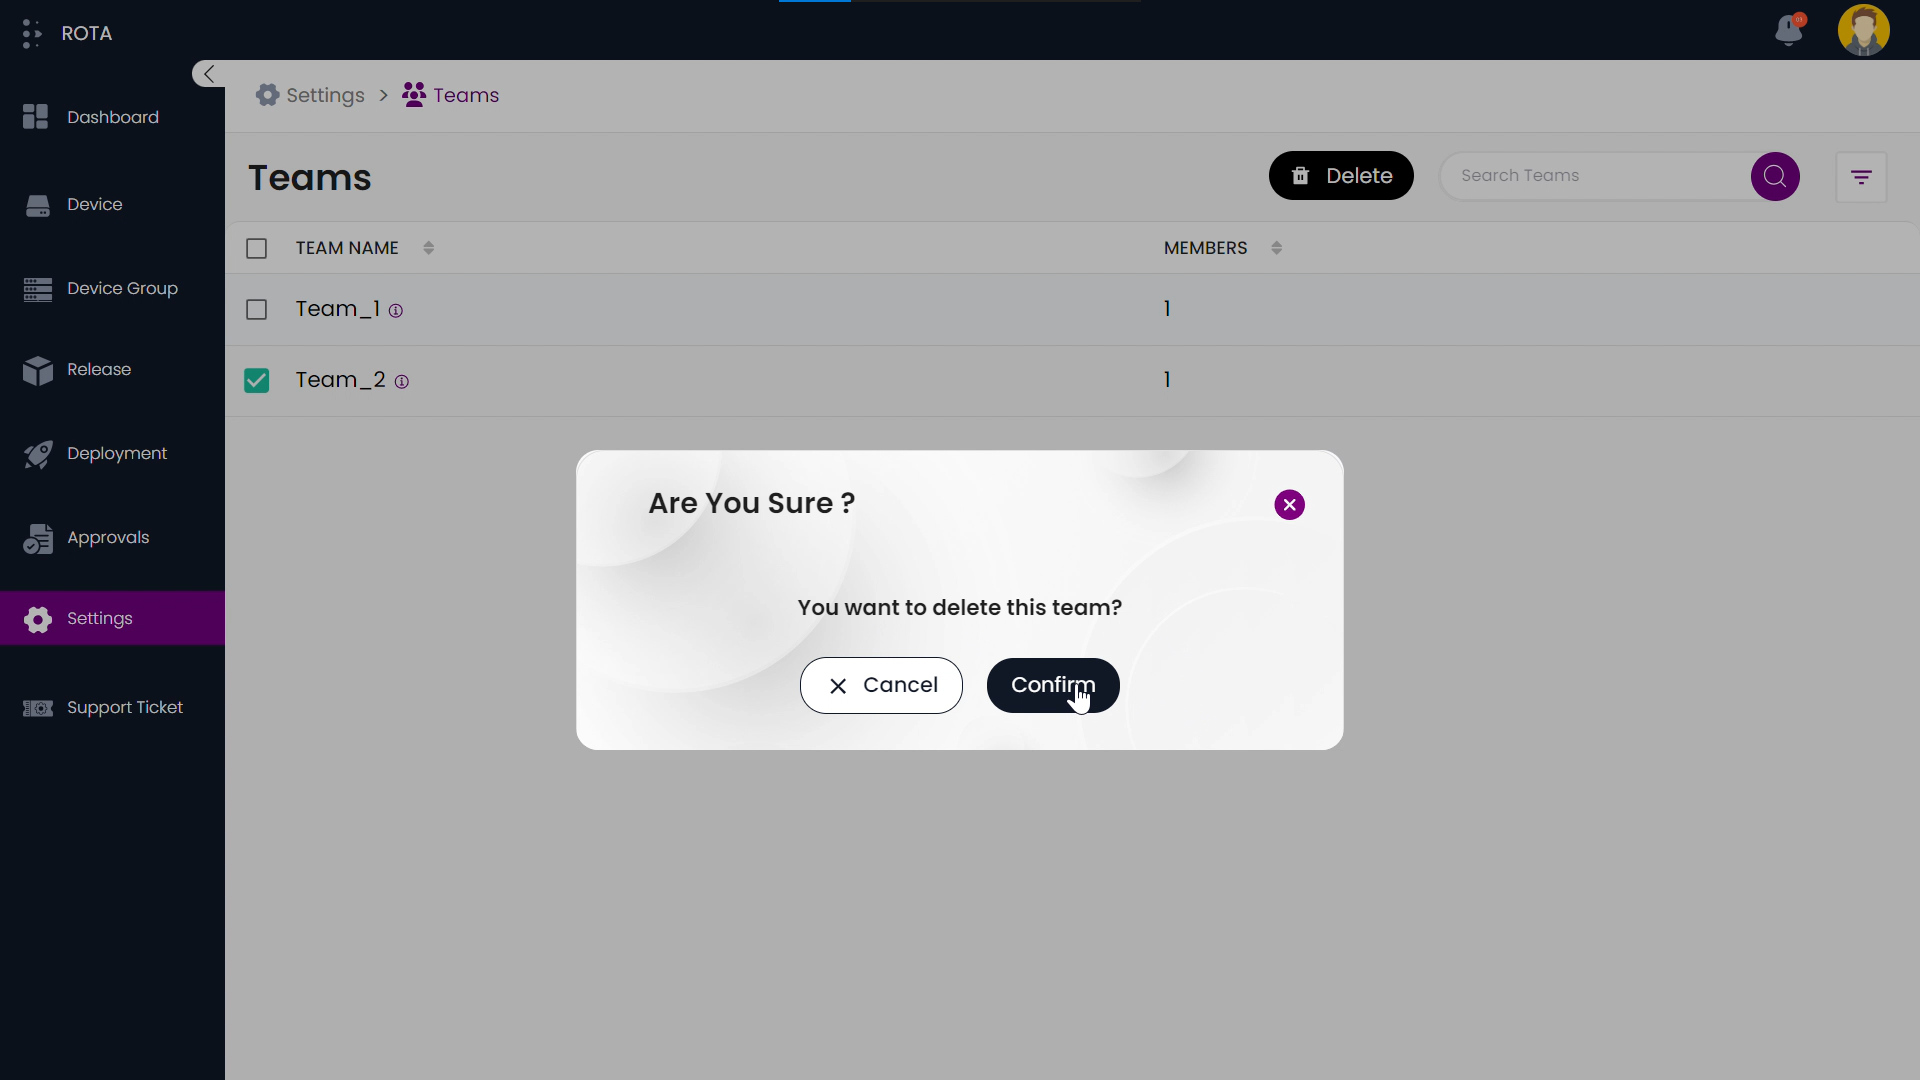Click the Support Ticket sidebar icon

38,708
